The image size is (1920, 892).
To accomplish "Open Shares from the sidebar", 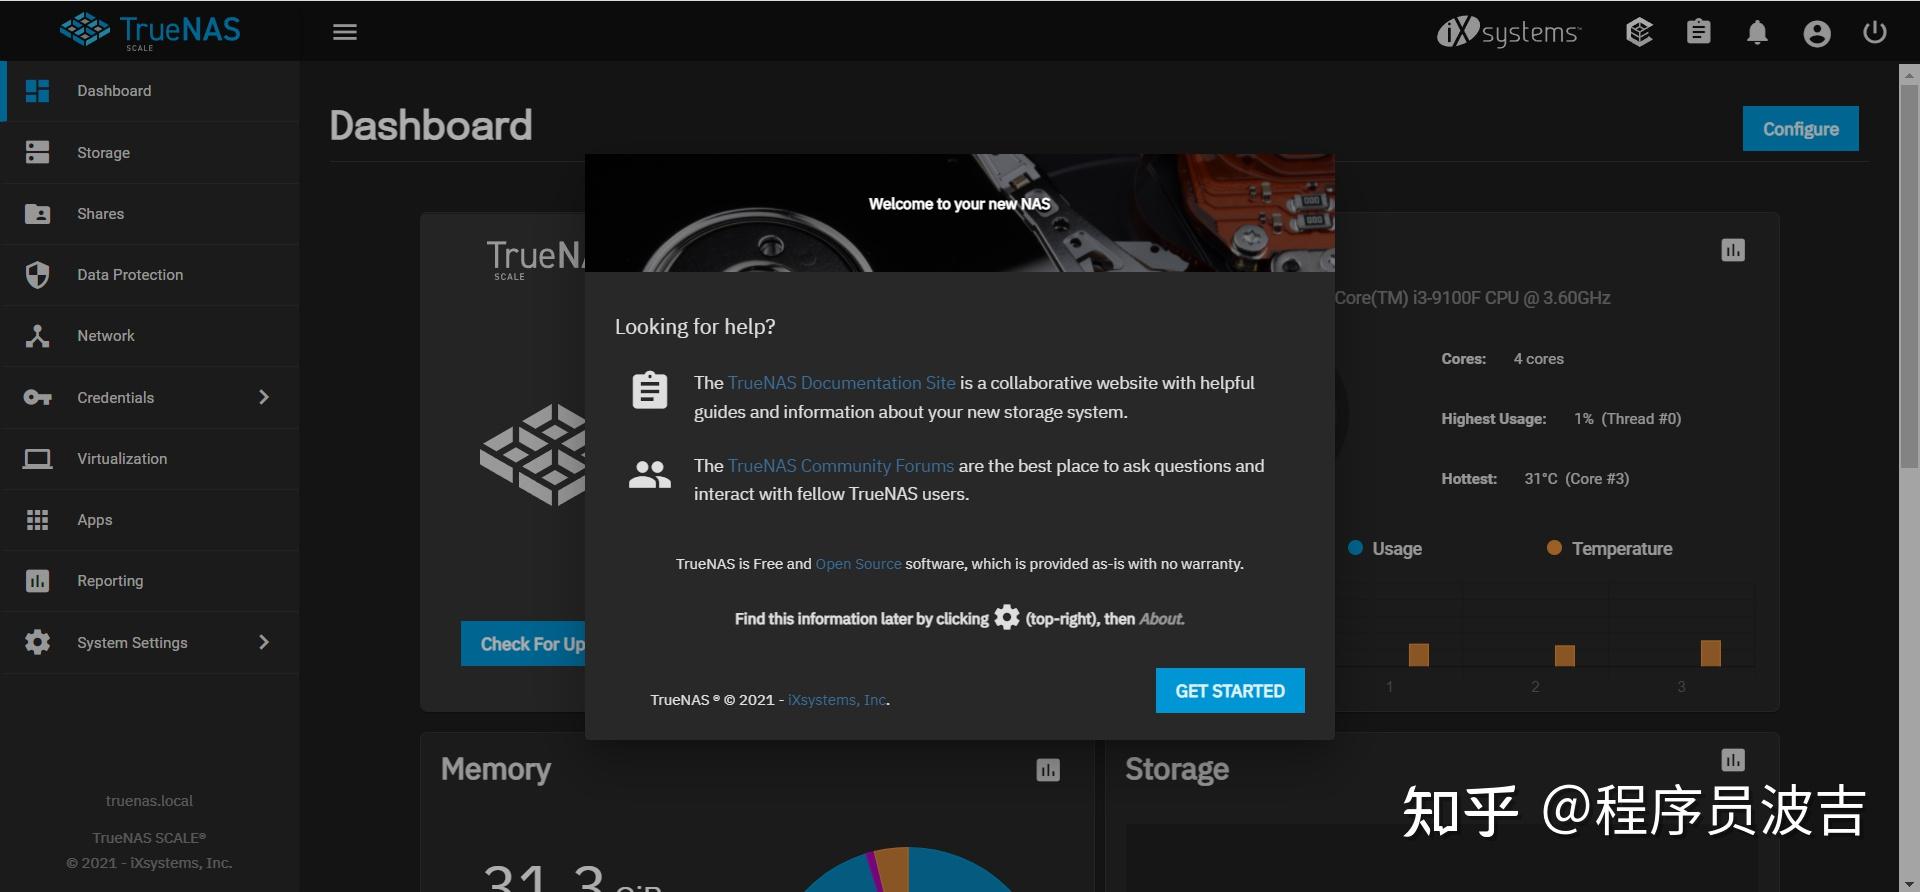I will pyautogui.click(x=150, y=213).
